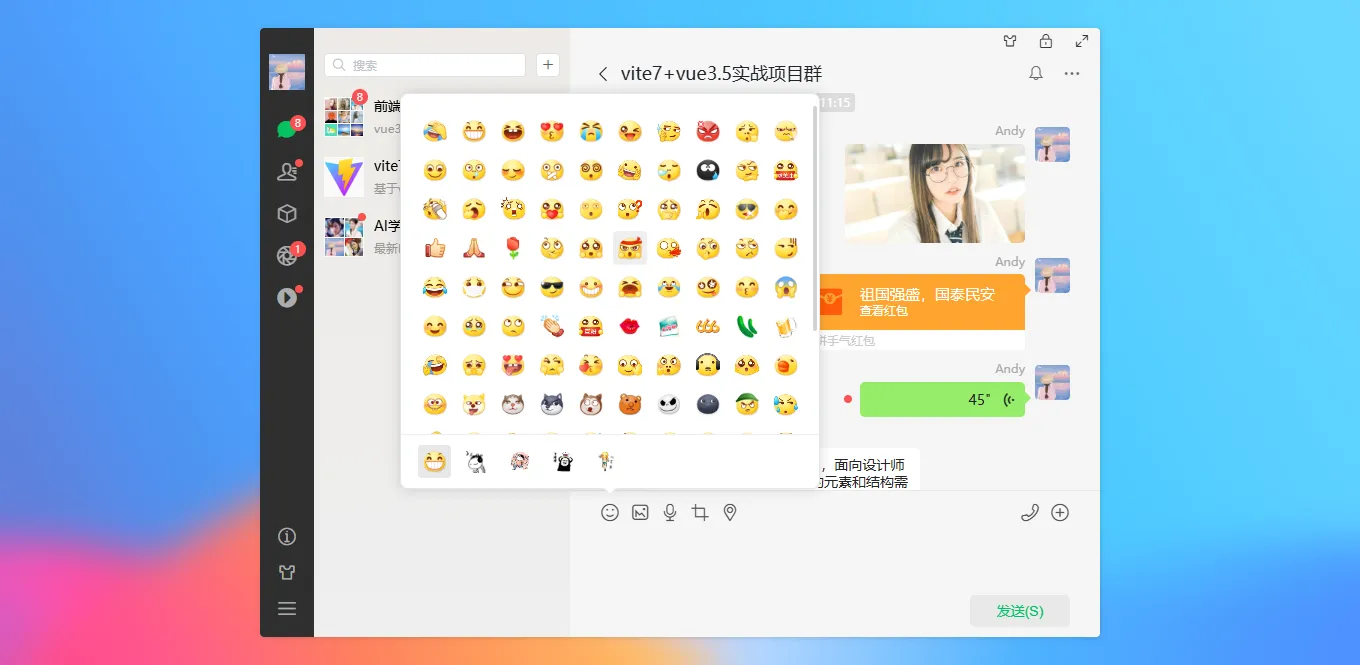
Task: Click the notification bell in chat header
Action: click(x=1036, y=73)
